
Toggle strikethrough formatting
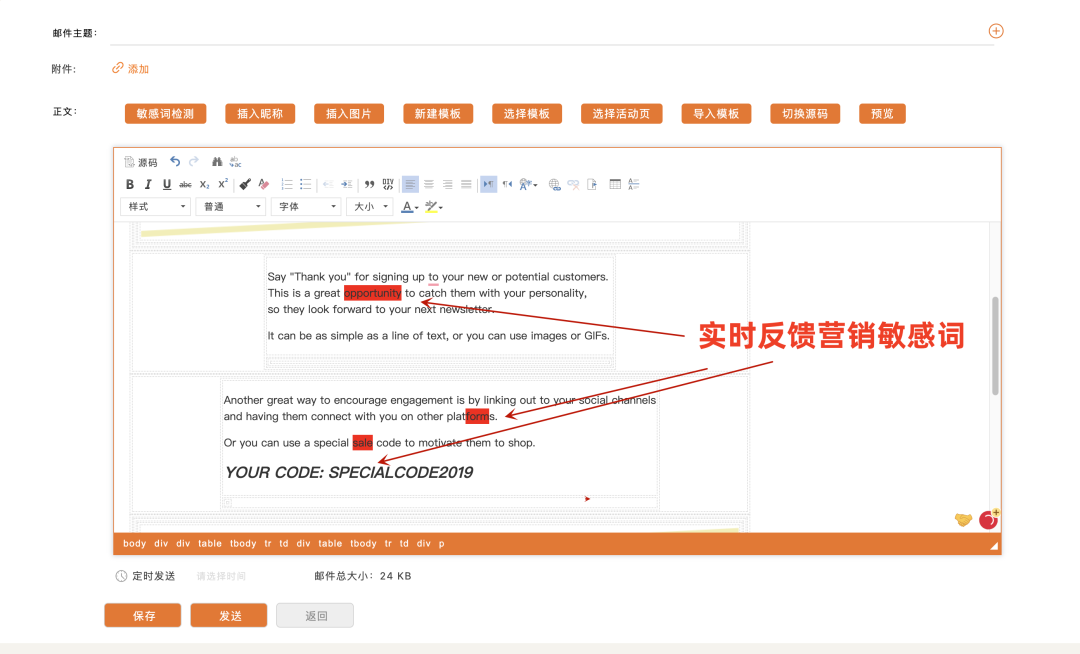(x=185, y=184)
